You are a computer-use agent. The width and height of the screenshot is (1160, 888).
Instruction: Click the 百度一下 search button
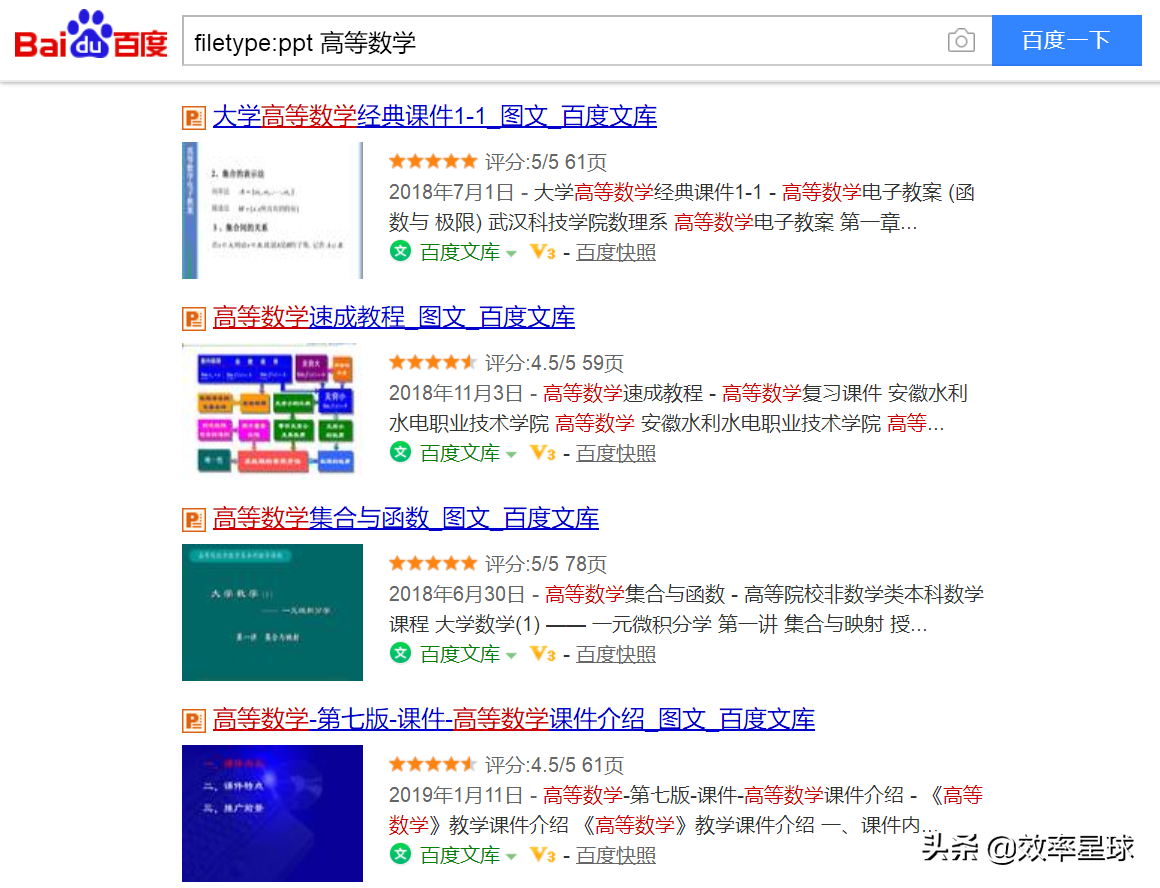click(x=1066, y=41)
